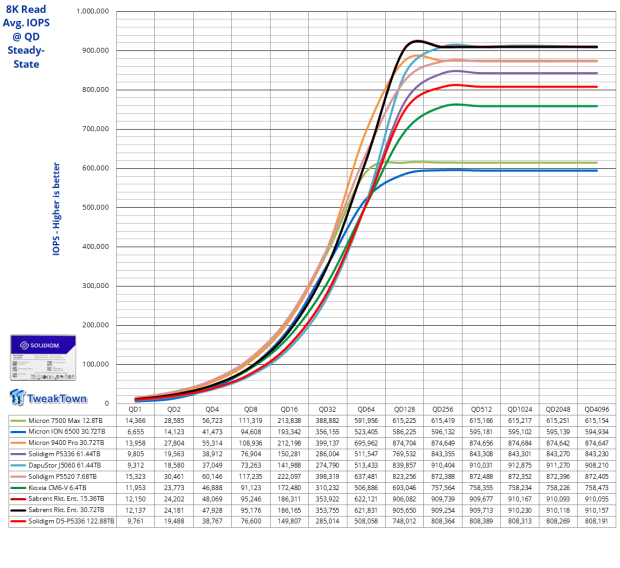
Task: Click Sabrent 30.72TB QD4096 value 910,157
Action: coord(597,510)
